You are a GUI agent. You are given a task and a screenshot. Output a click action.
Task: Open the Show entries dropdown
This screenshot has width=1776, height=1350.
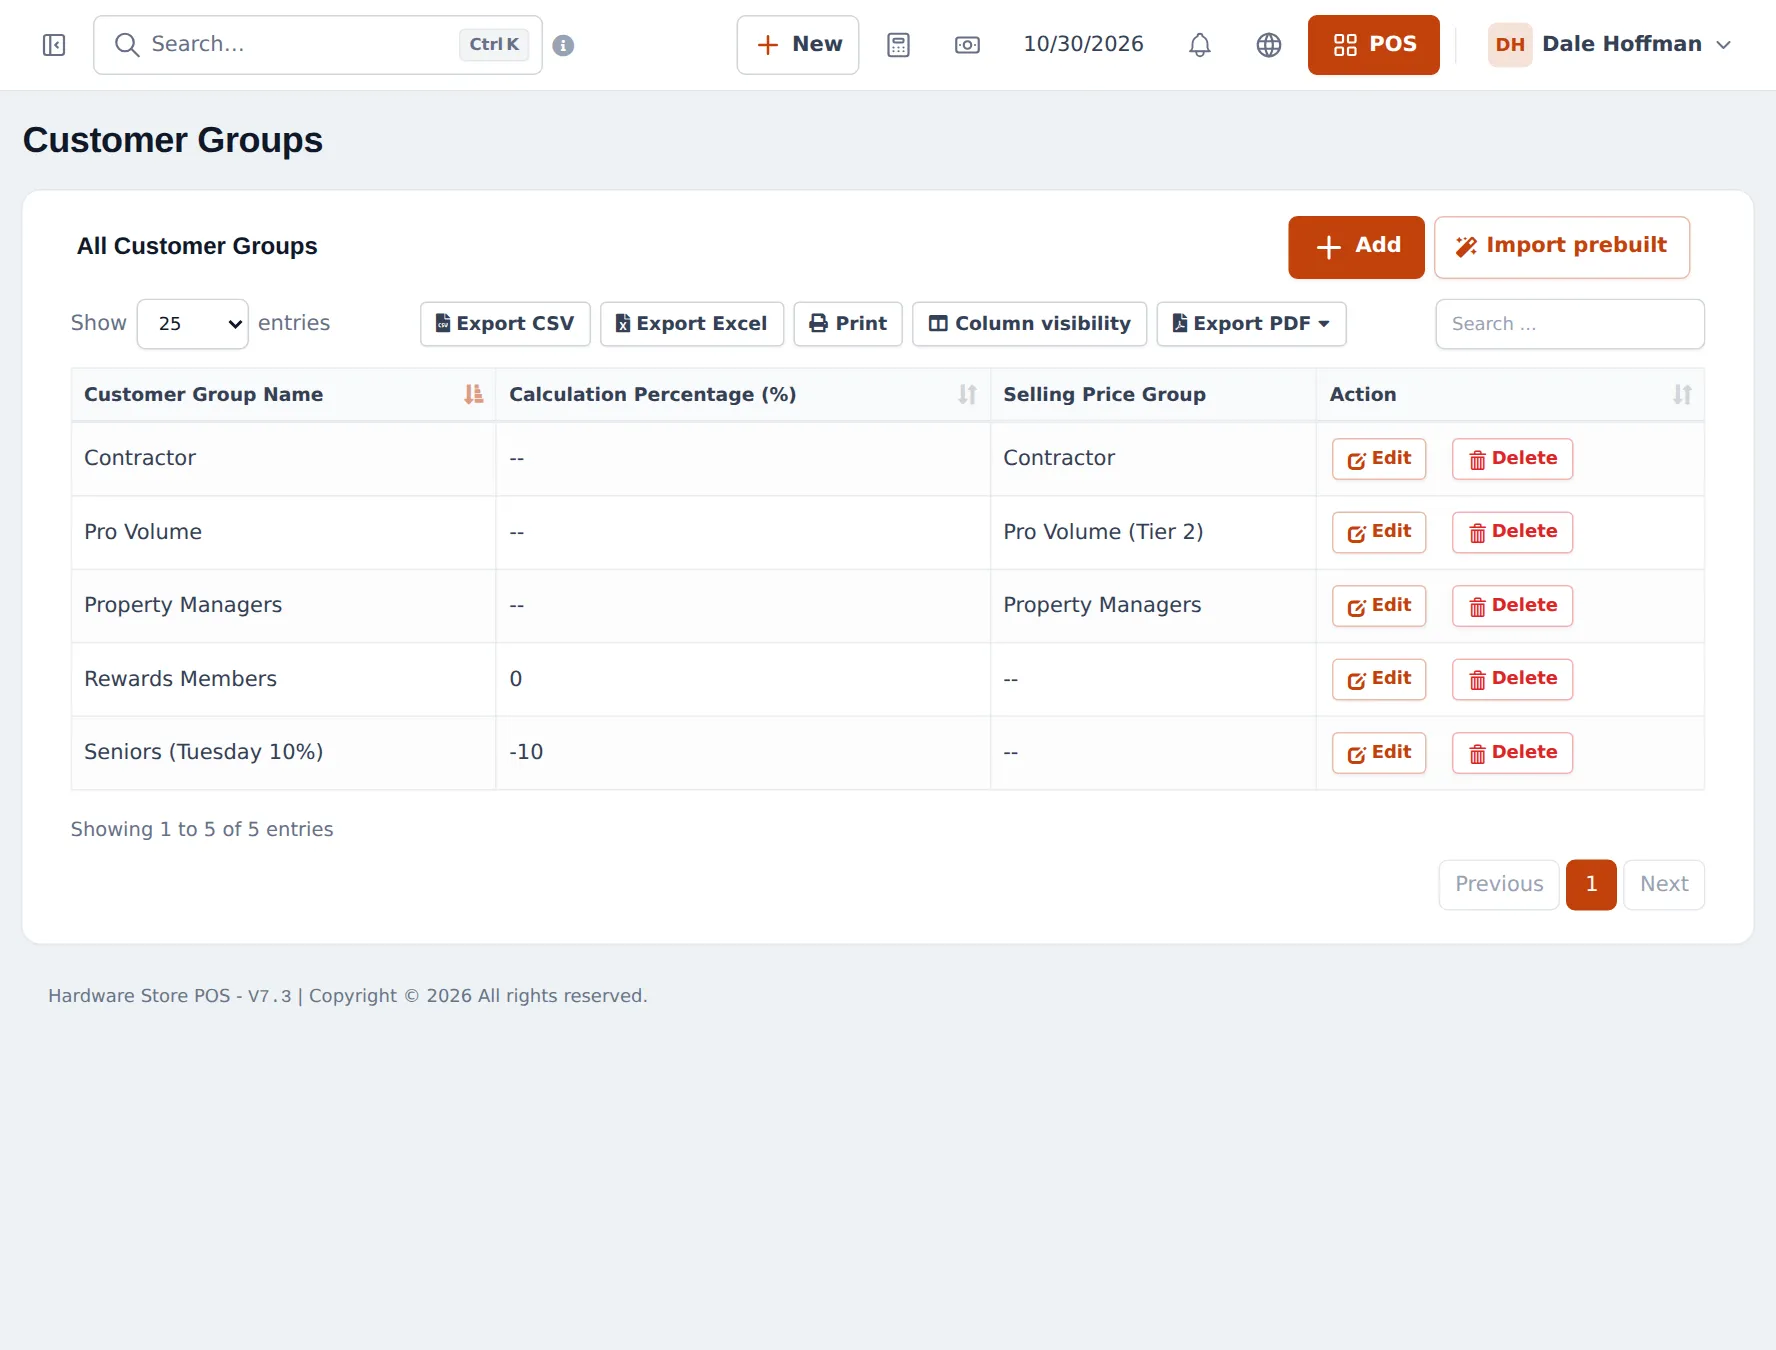[192, 324]
